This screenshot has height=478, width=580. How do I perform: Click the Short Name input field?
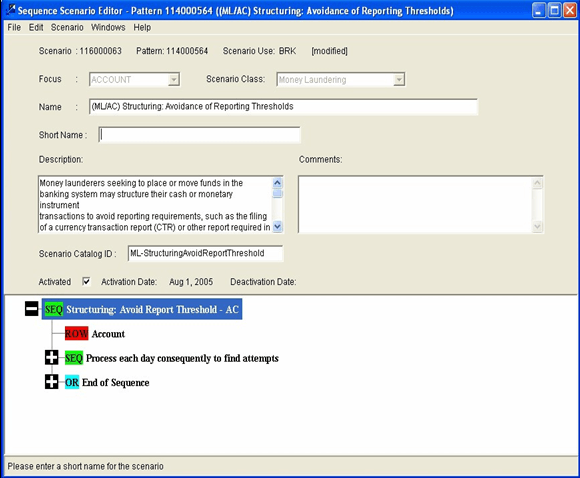click(x=199, y=135)
